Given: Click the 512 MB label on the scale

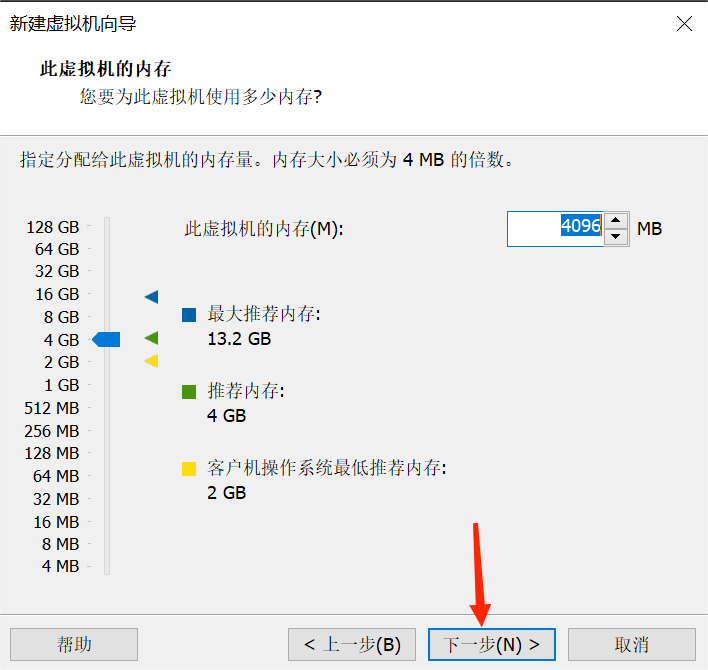Looking at the screenshot, I should 52,408.
